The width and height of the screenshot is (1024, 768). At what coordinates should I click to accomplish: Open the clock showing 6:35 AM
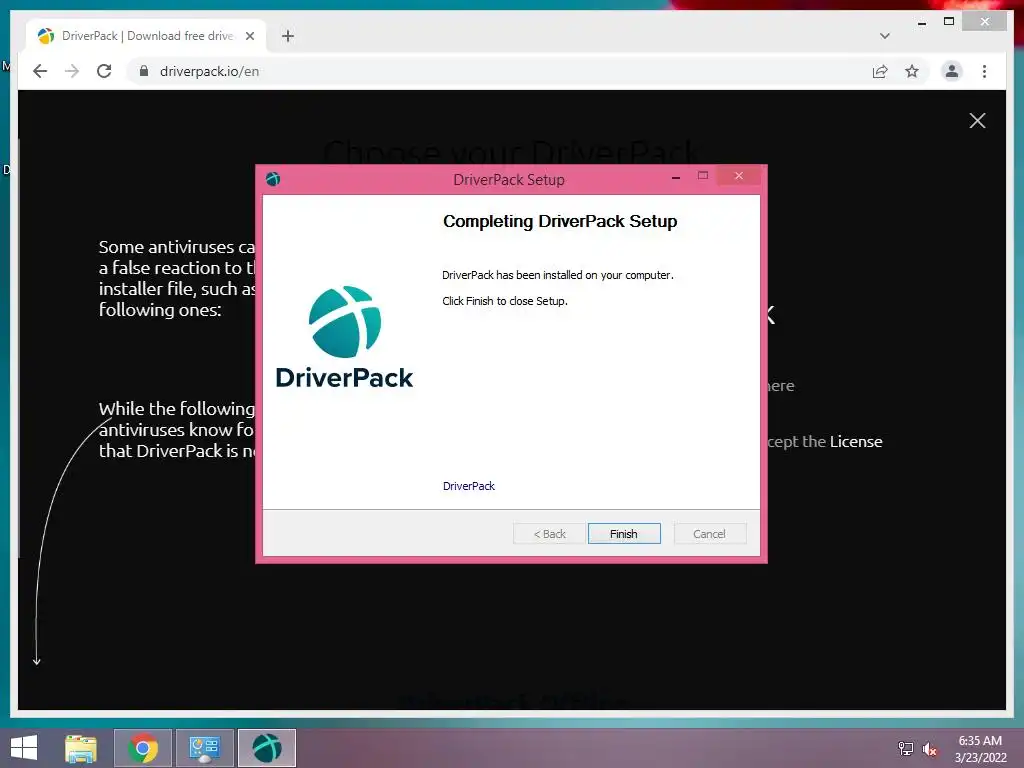pyautogui.click(x=980, y=748)
